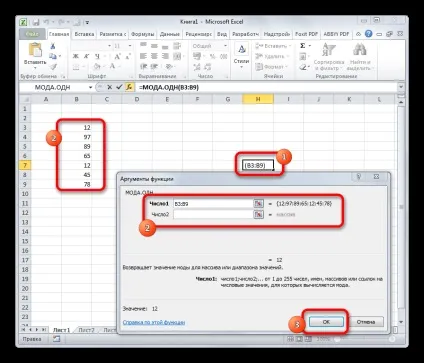
Task: Click the row 15 header
Action: (x=25, y=241)
